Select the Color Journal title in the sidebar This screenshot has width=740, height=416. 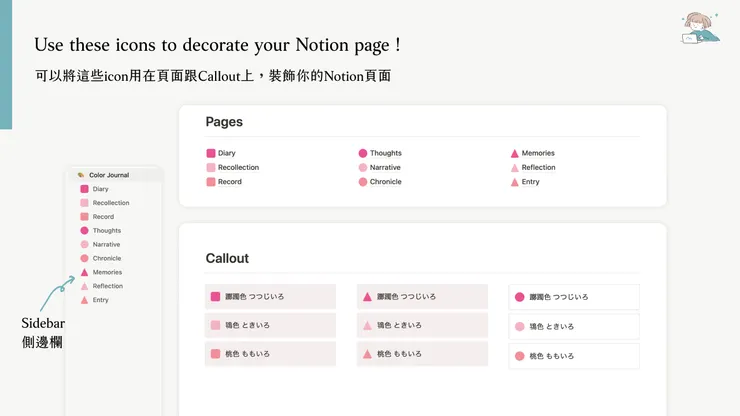tap(109, 175)
